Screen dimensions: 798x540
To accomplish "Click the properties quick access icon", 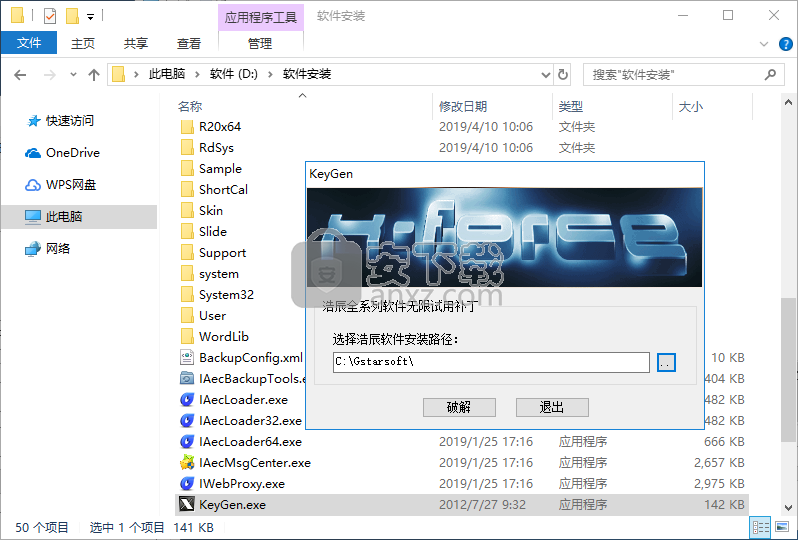I will [x=50, y=16].
